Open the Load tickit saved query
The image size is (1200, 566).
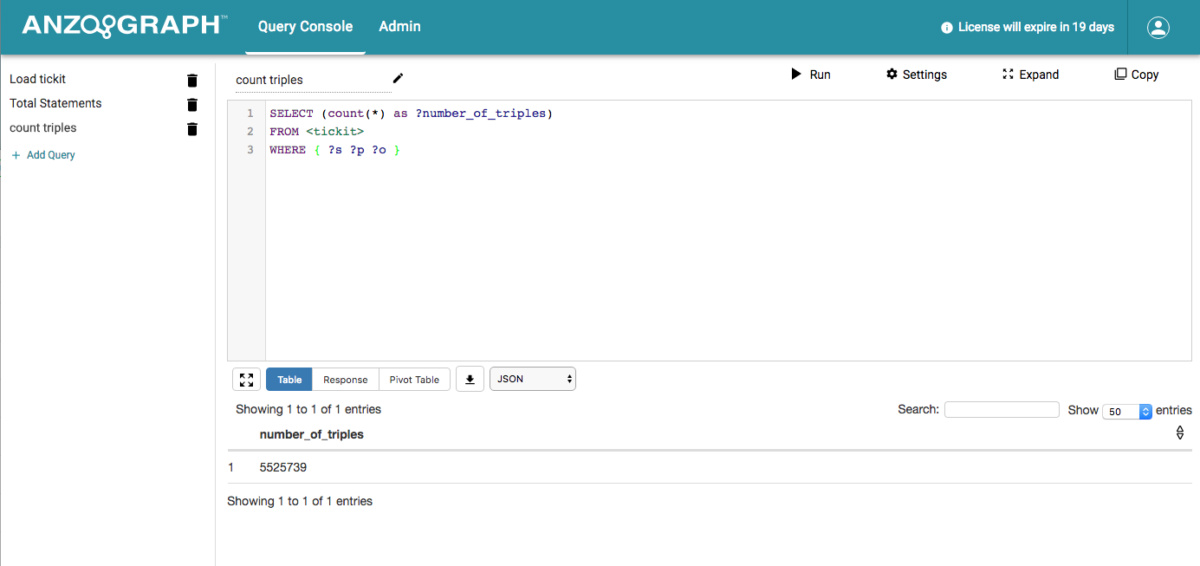(38, 79)
